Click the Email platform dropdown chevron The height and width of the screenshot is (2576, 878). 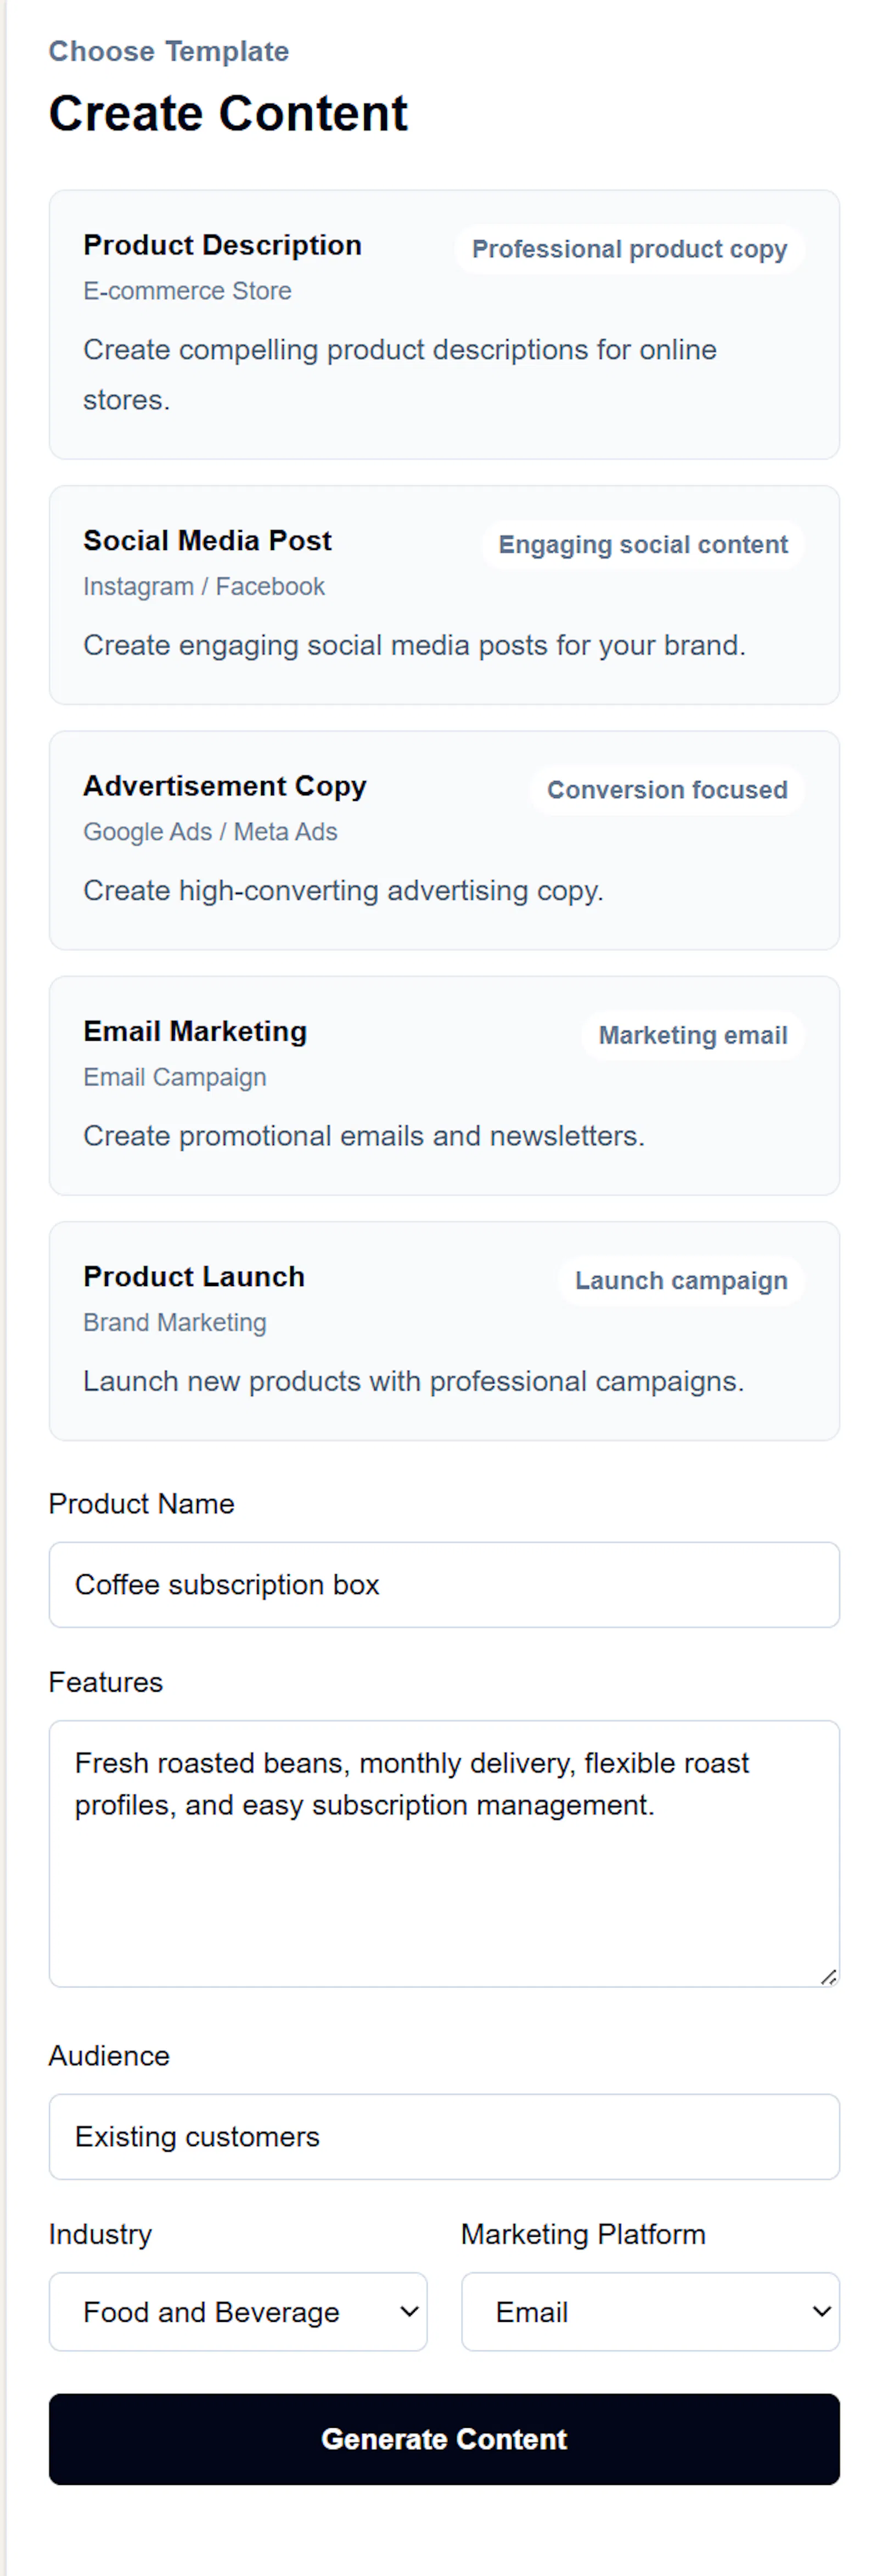coord(822,2311)
